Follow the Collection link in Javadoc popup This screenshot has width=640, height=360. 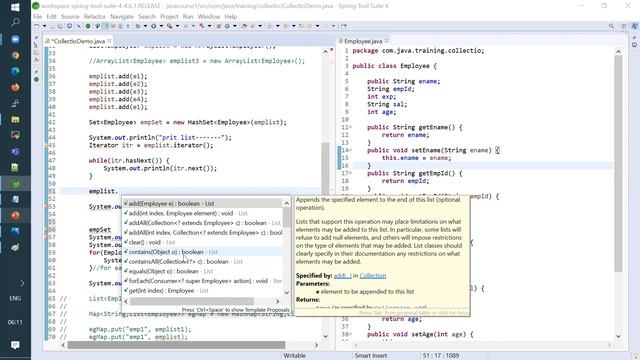pyautogui.click(x=372, y=276)
